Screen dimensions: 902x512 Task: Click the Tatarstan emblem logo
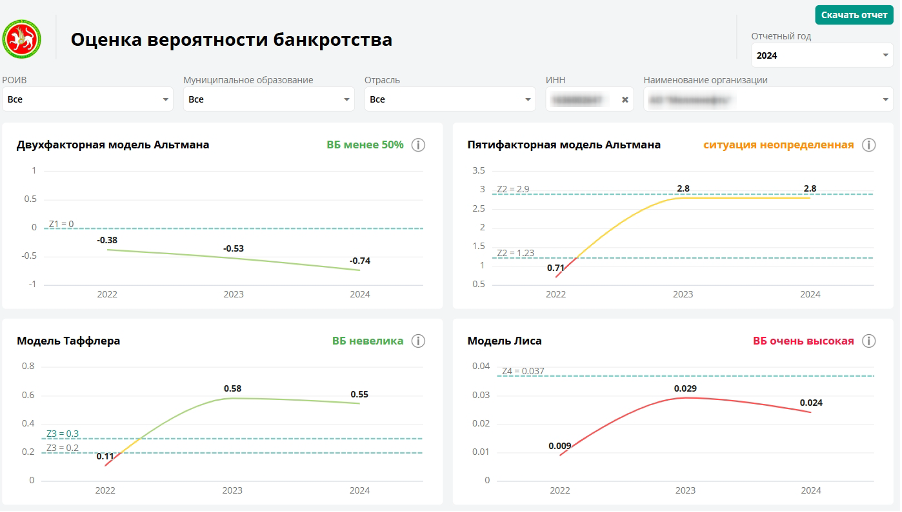coord(21,39)
